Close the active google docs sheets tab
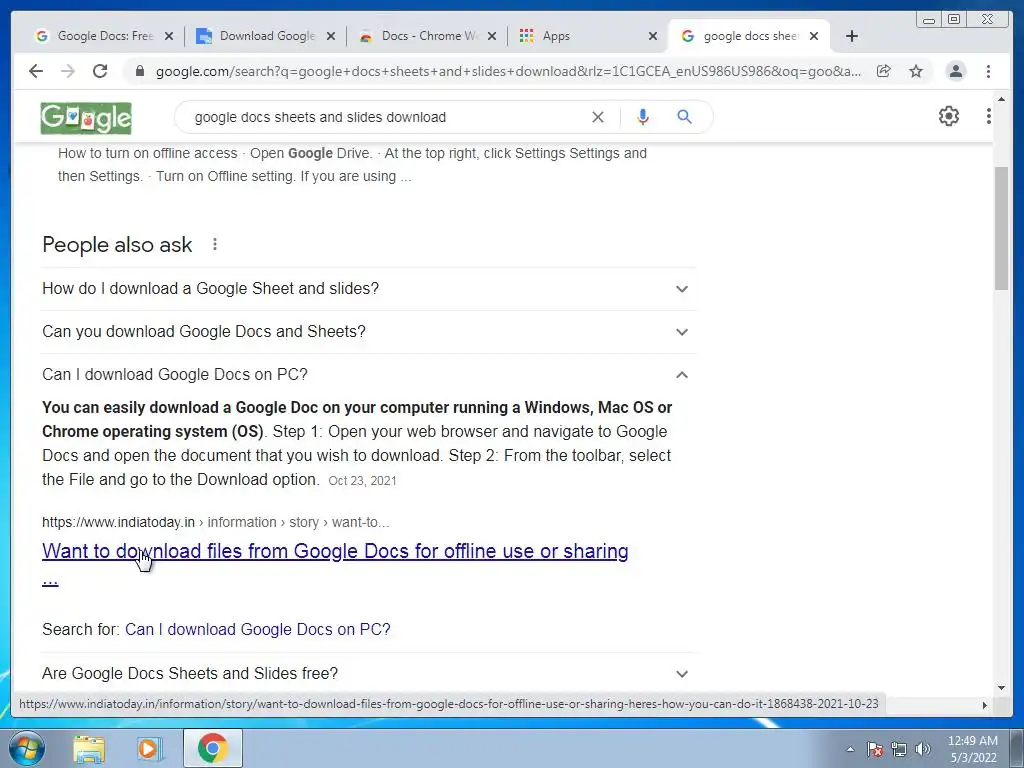Viewport: 1024px width, 768px height. (814, 36)
